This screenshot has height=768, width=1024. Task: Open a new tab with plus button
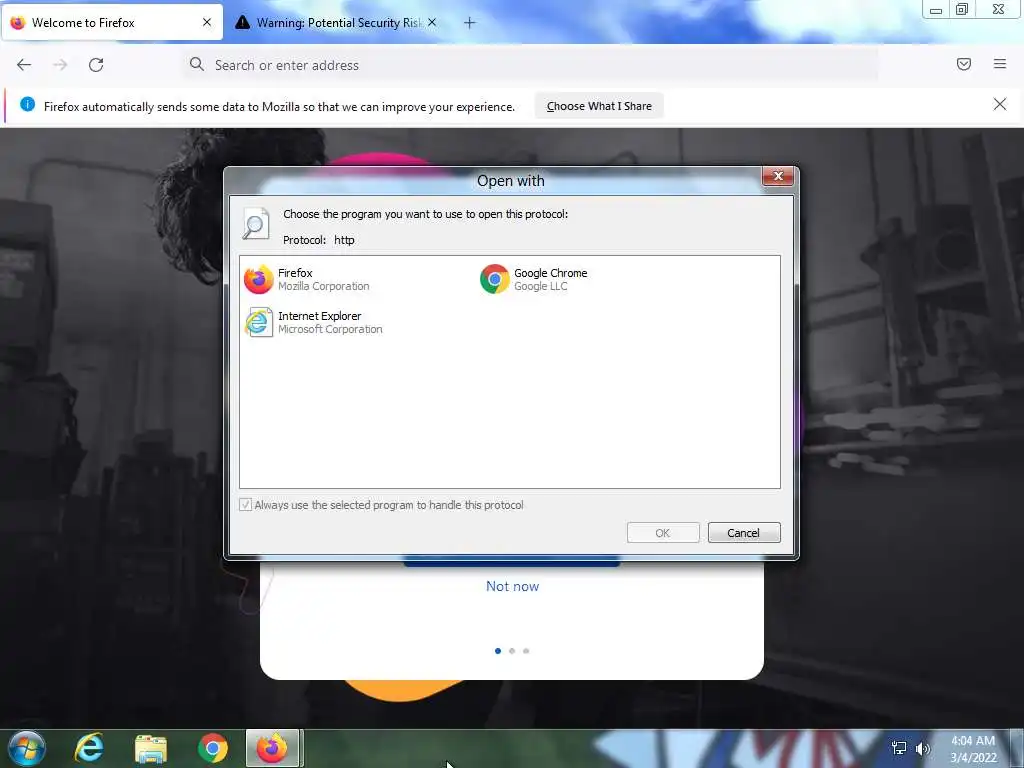point(470,23)
